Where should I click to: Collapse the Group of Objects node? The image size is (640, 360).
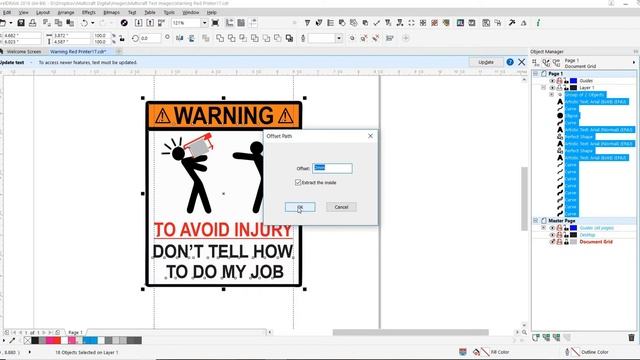click(551, 95)
